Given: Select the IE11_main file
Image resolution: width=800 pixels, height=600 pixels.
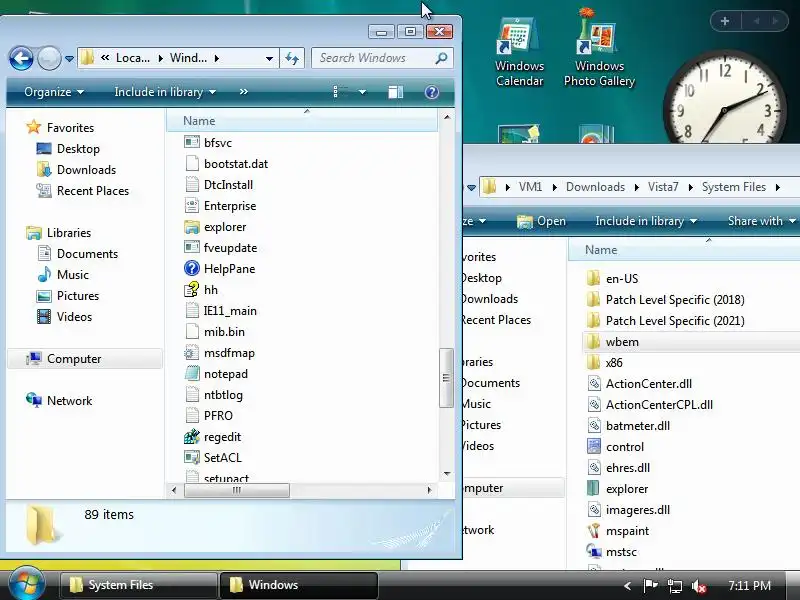Looking at the screenshot, I should click(230, 311).
